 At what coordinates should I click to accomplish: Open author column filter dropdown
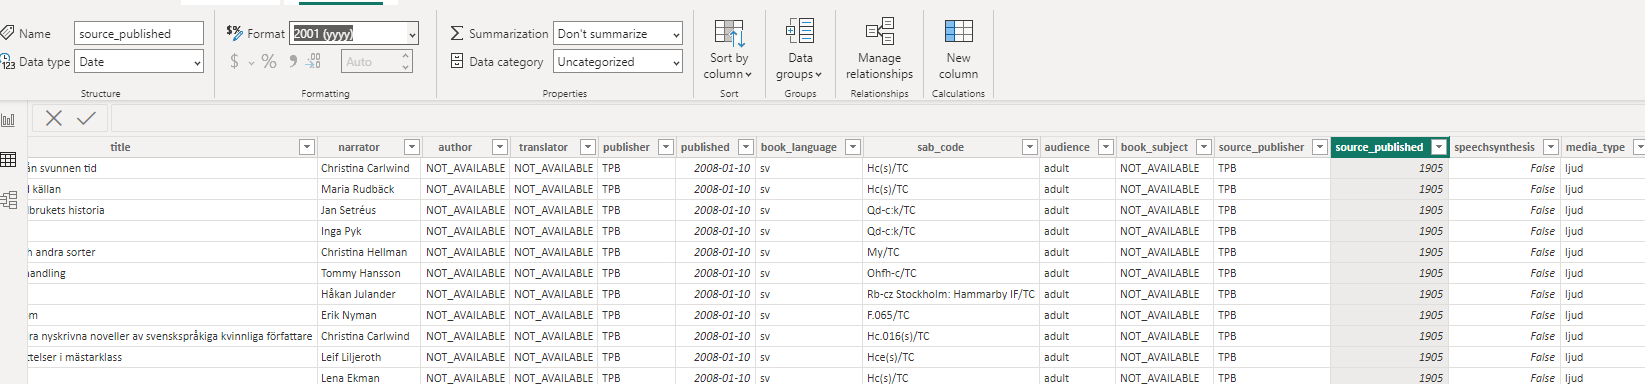(x=500, y=147)
